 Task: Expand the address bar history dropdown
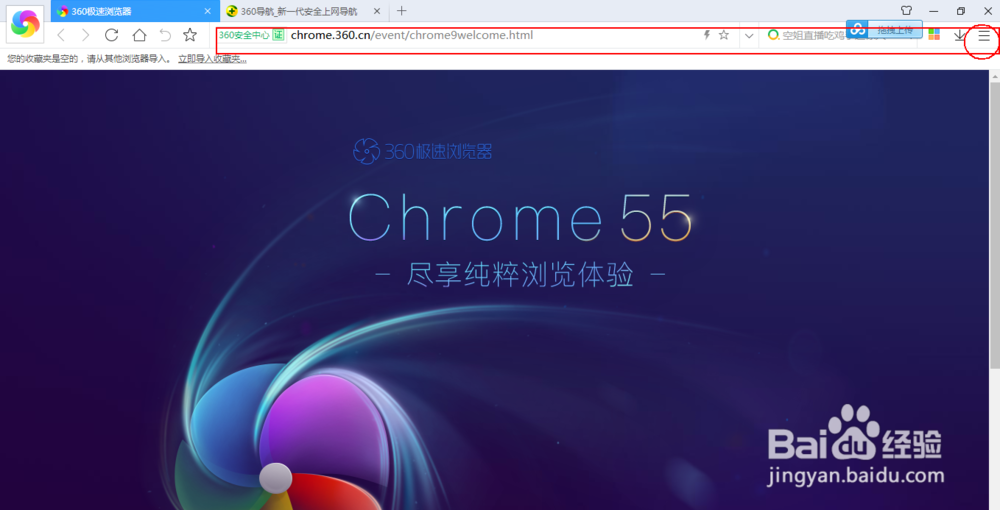click(x=749, y=36)
